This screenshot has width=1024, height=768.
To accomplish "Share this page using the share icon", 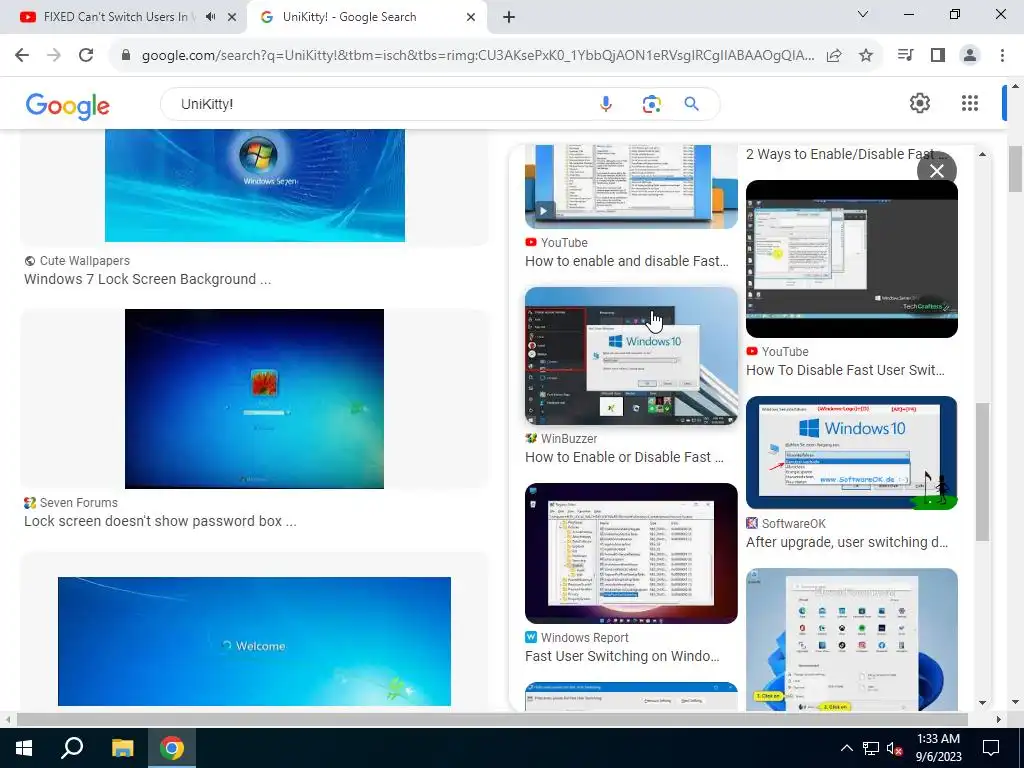I will [x=834, y=56].
